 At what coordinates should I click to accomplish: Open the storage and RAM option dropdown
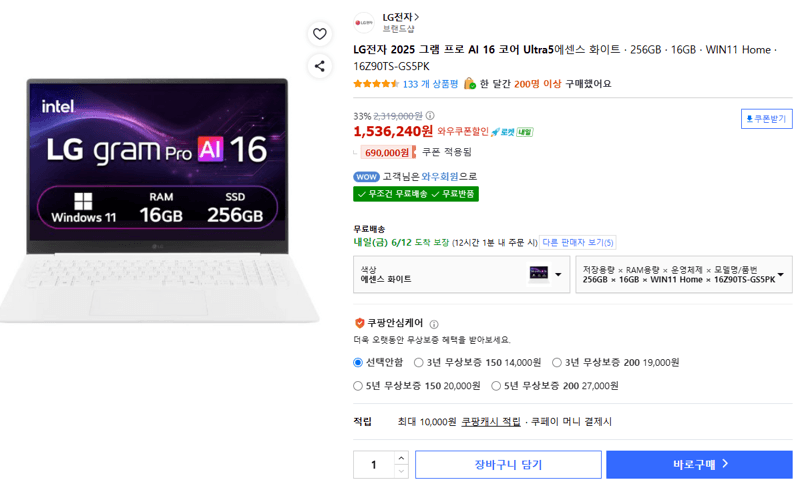pos(684,274)
